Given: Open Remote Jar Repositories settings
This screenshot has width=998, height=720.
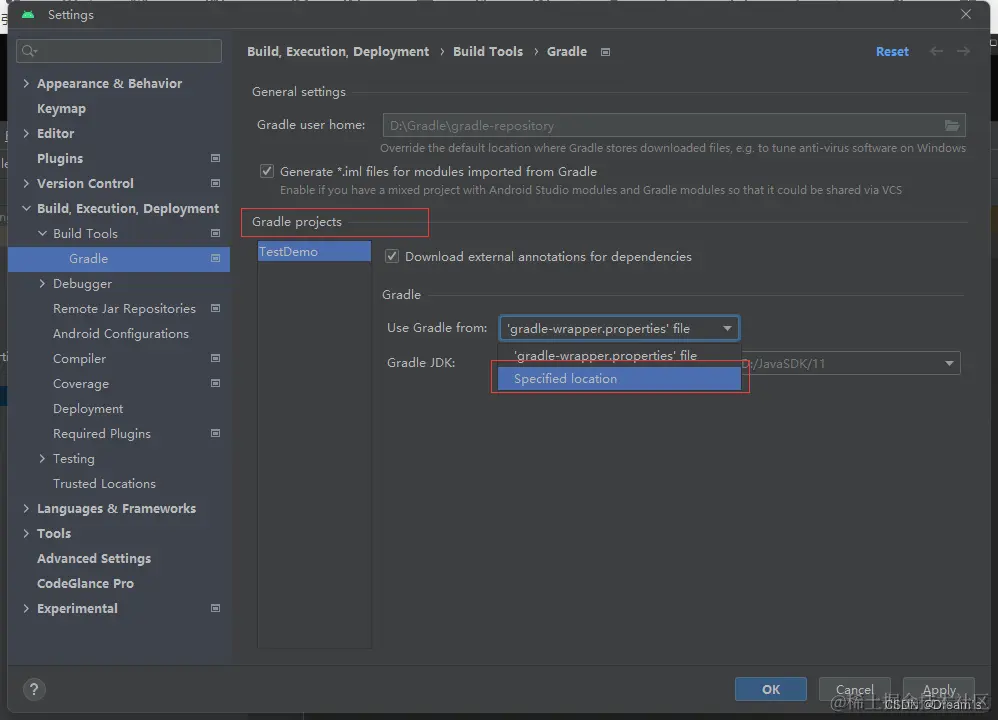Looking at the screenshot, I should (124, 309).
